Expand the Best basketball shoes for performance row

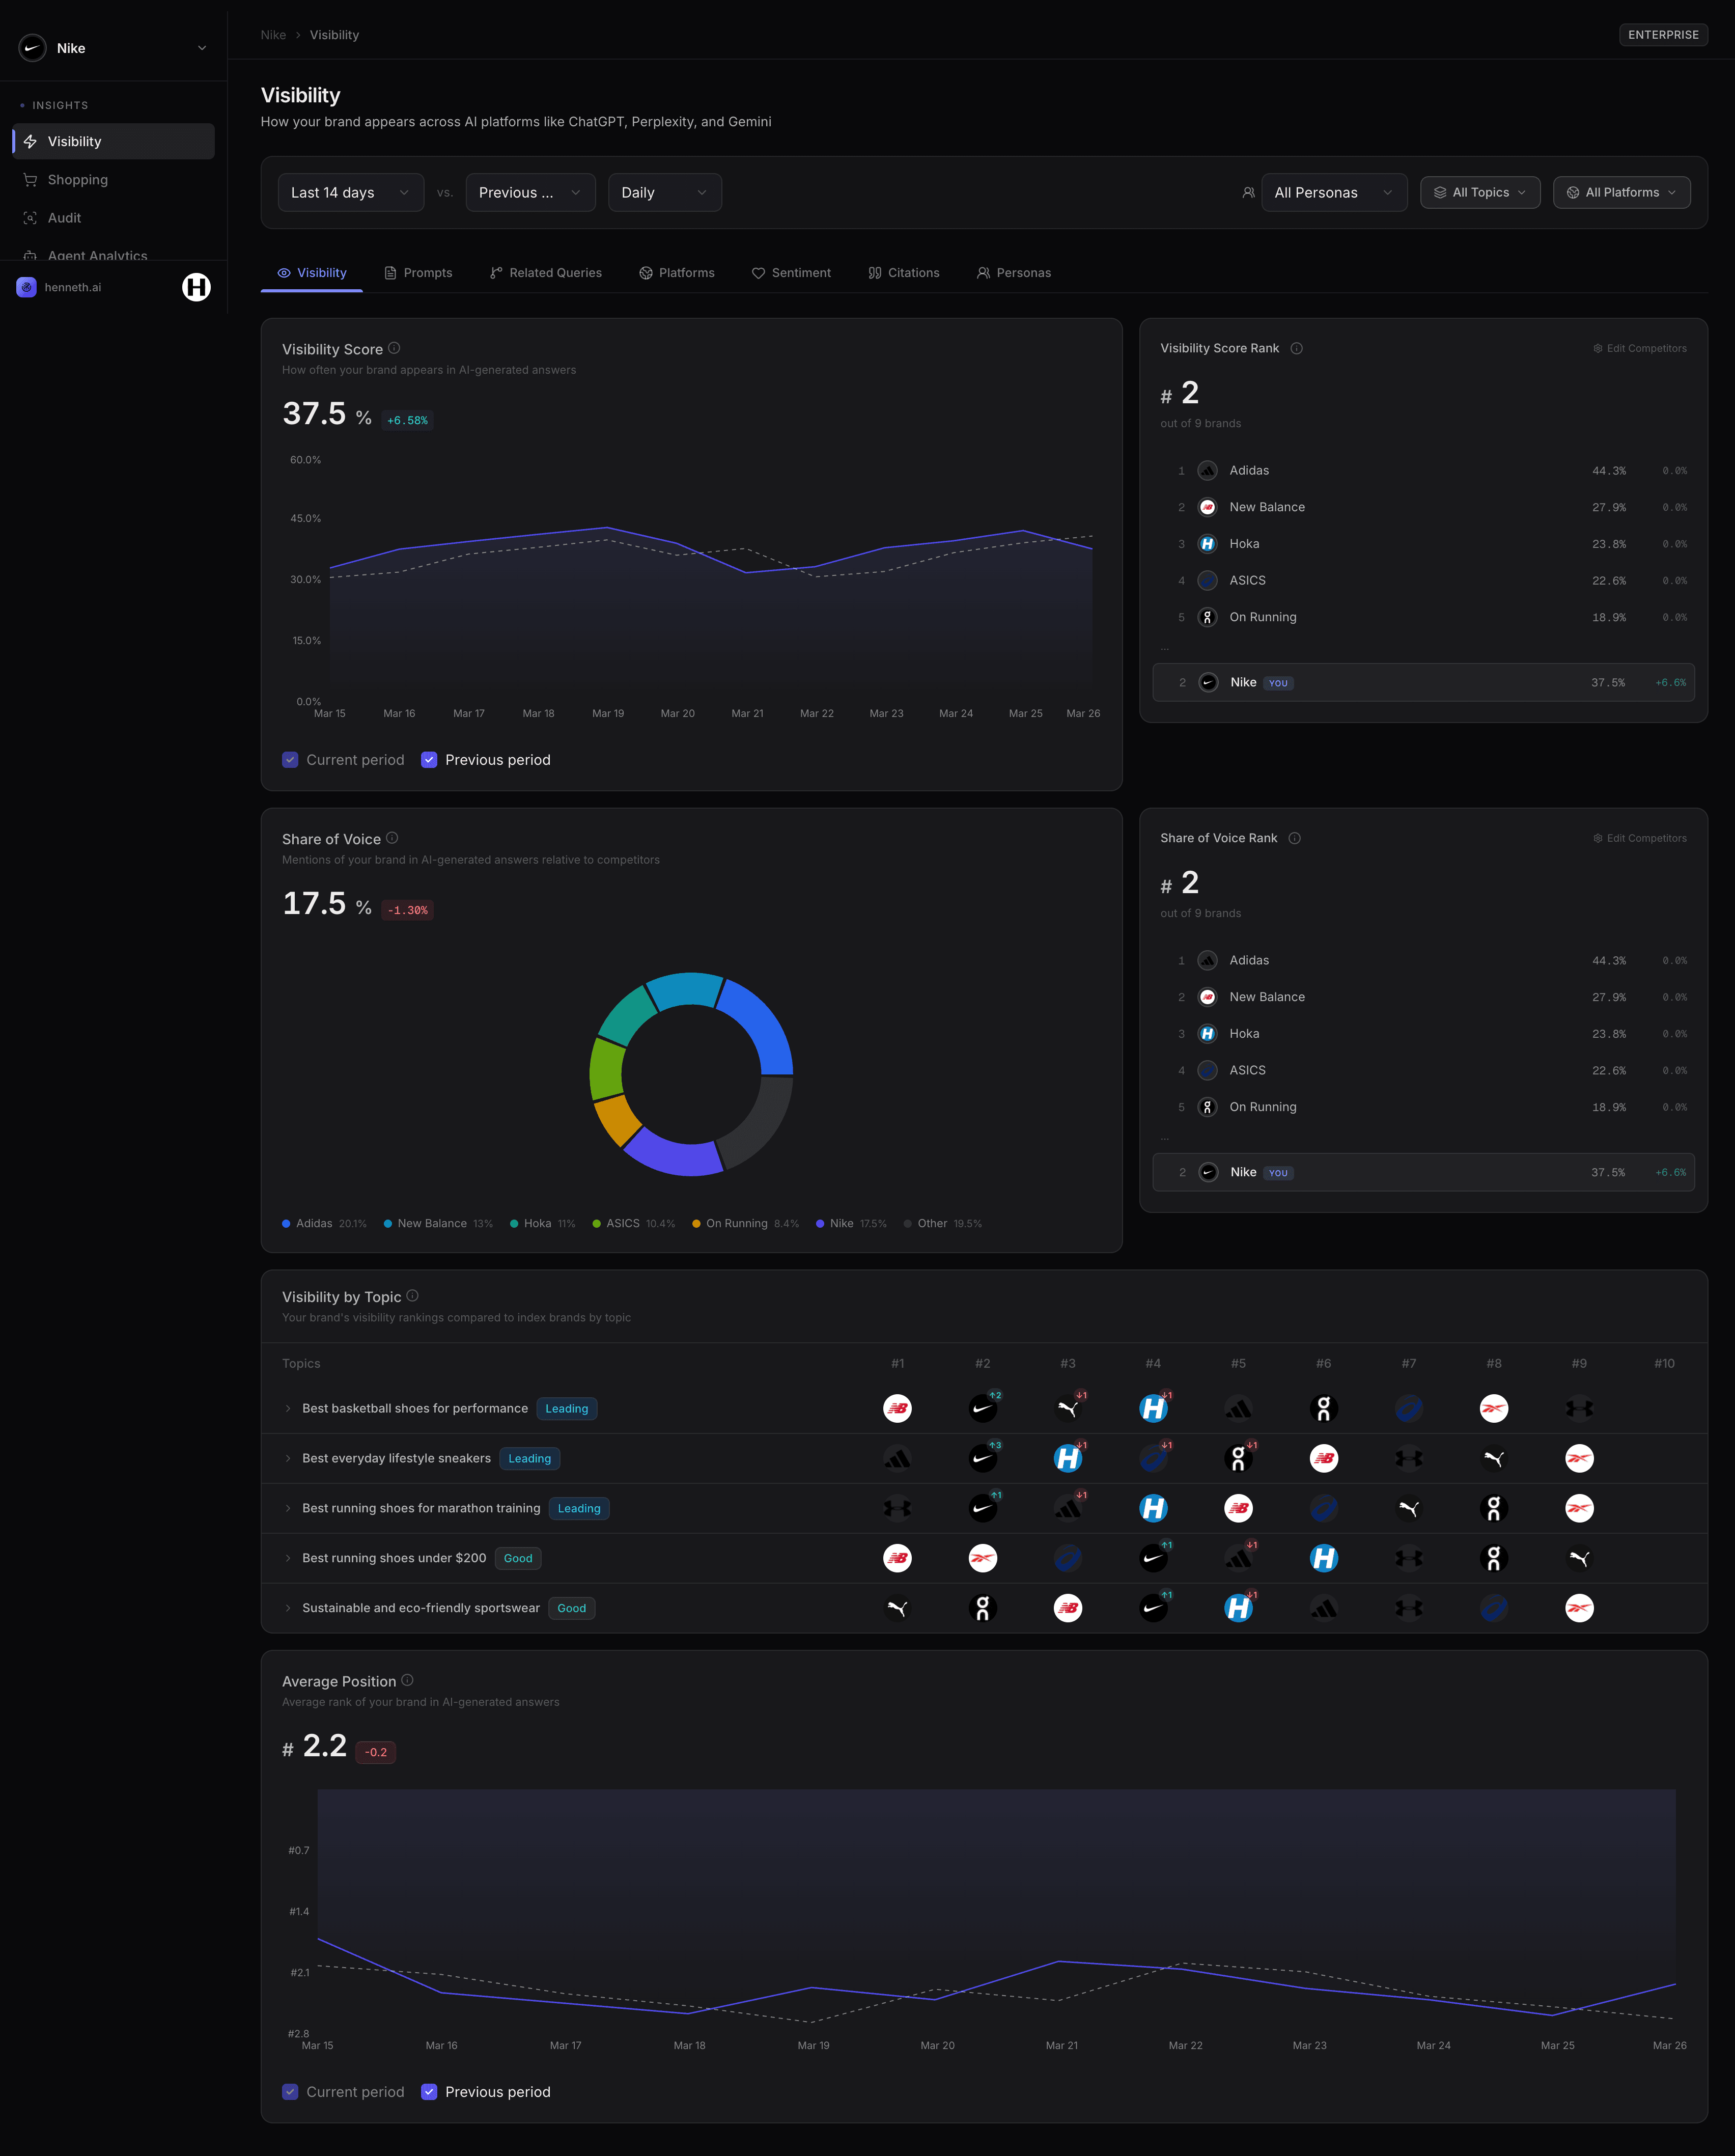pyautogui.click(x=289, y=1408)
